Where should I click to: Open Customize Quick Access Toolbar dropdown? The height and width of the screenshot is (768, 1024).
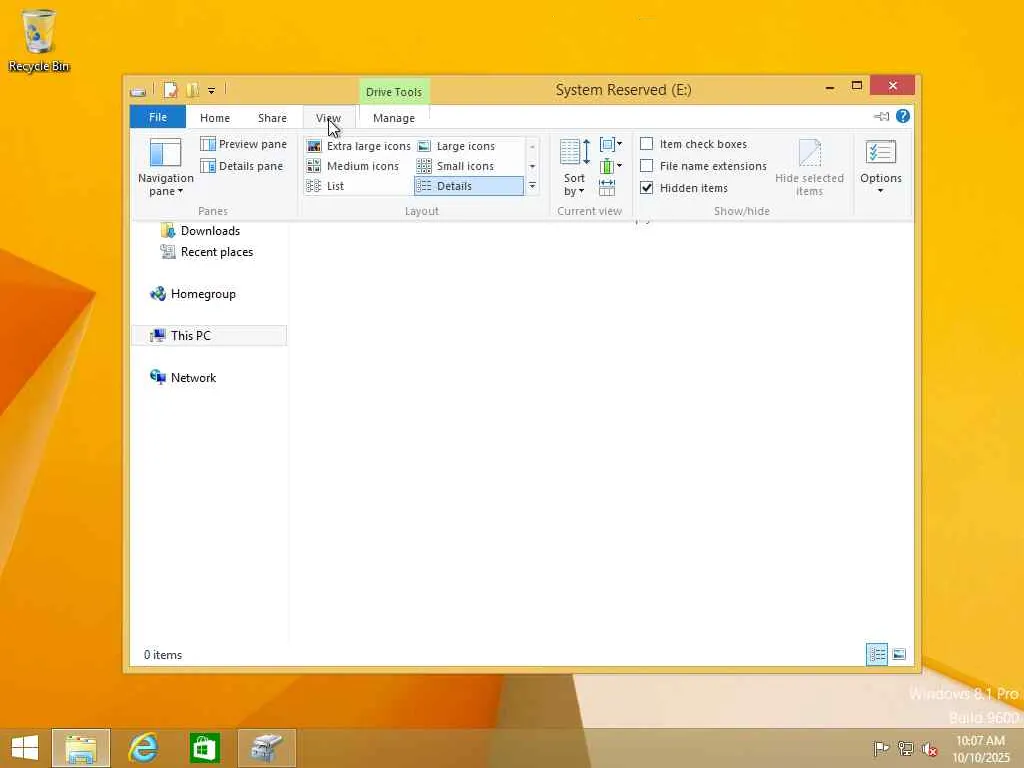[212, 91]
